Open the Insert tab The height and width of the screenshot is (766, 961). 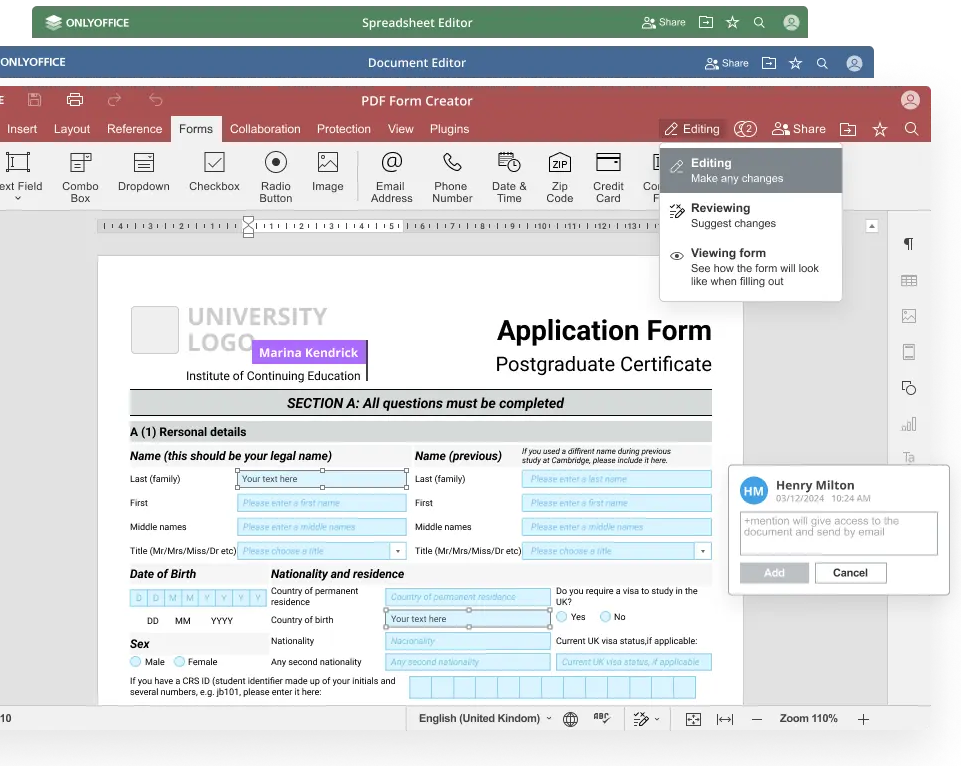point(22,129)
